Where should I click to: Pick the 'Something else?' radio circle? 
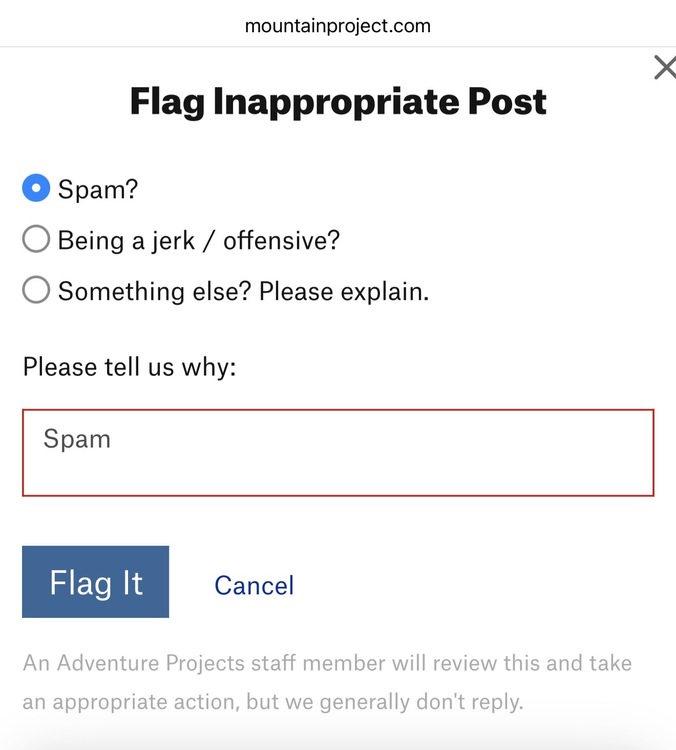pyautogui.click(x=36, y=291)
